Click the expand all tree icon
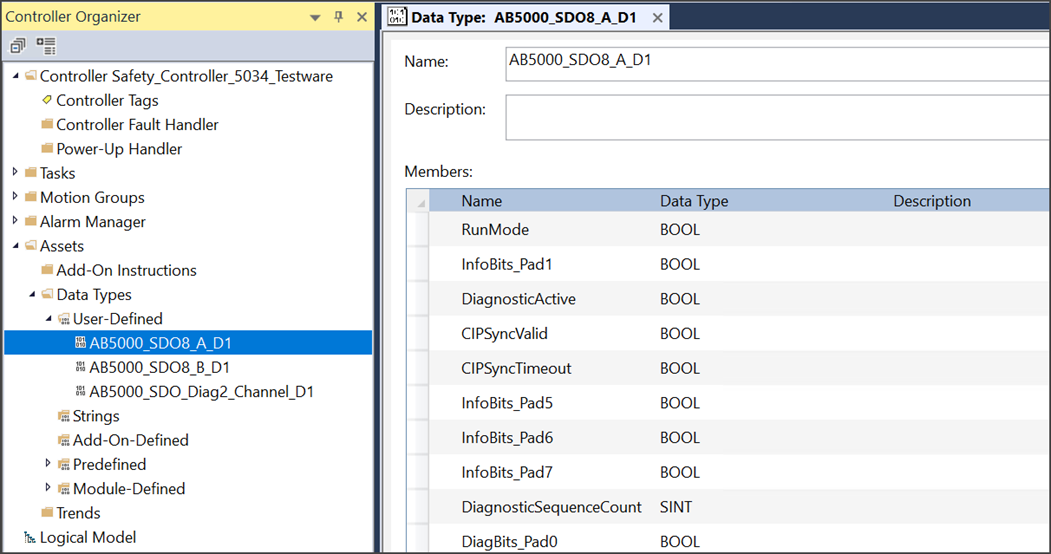1051x554 pixels. (46, 46)
